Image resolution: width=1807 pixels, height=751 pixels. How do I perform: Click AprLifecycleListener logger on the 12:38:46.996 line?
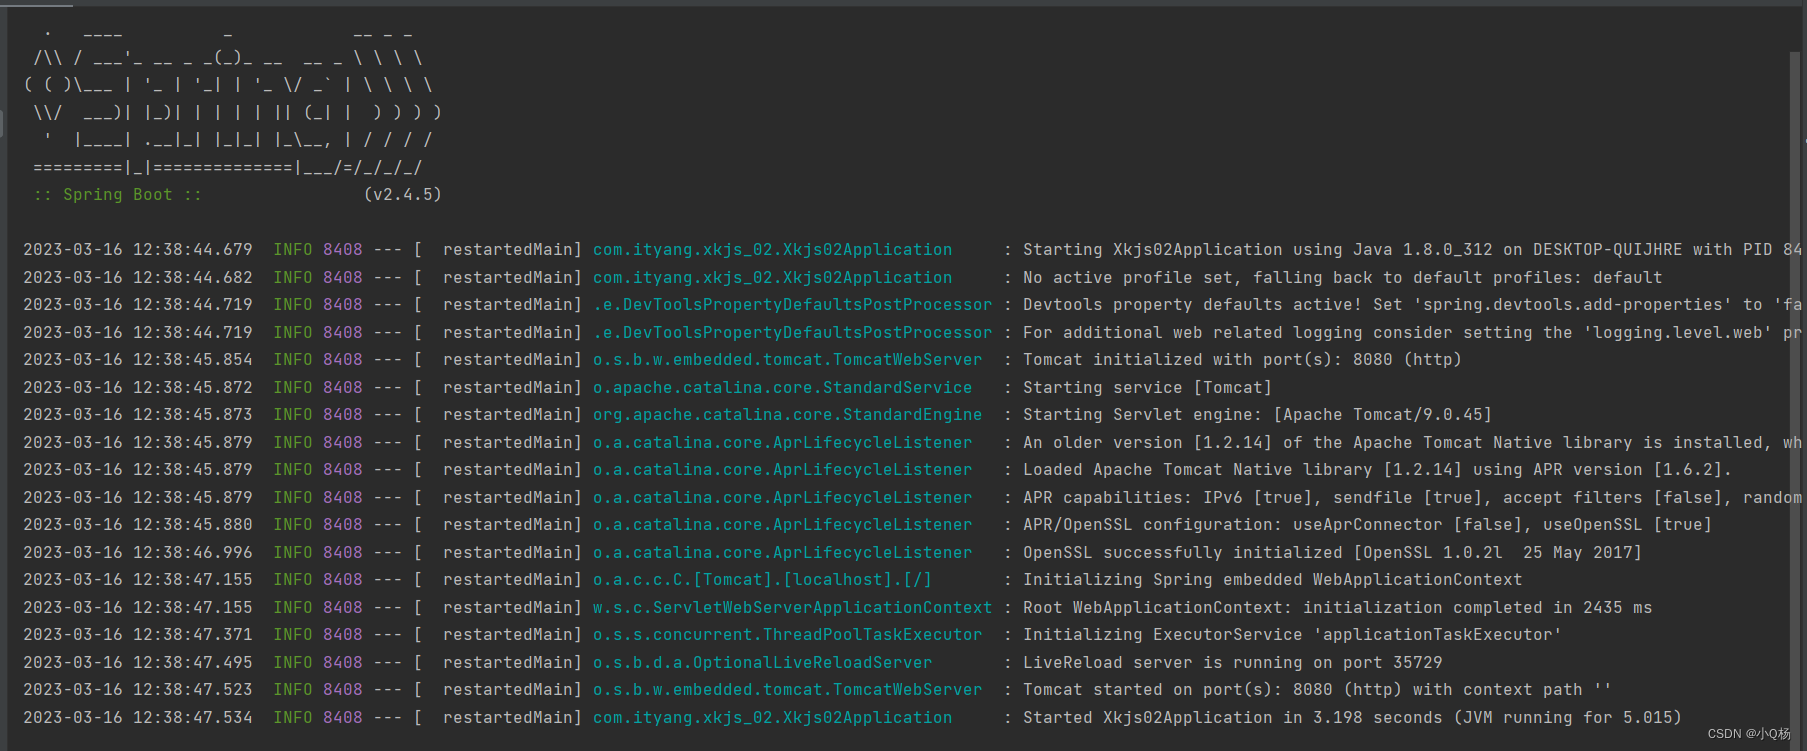(782, 553)
